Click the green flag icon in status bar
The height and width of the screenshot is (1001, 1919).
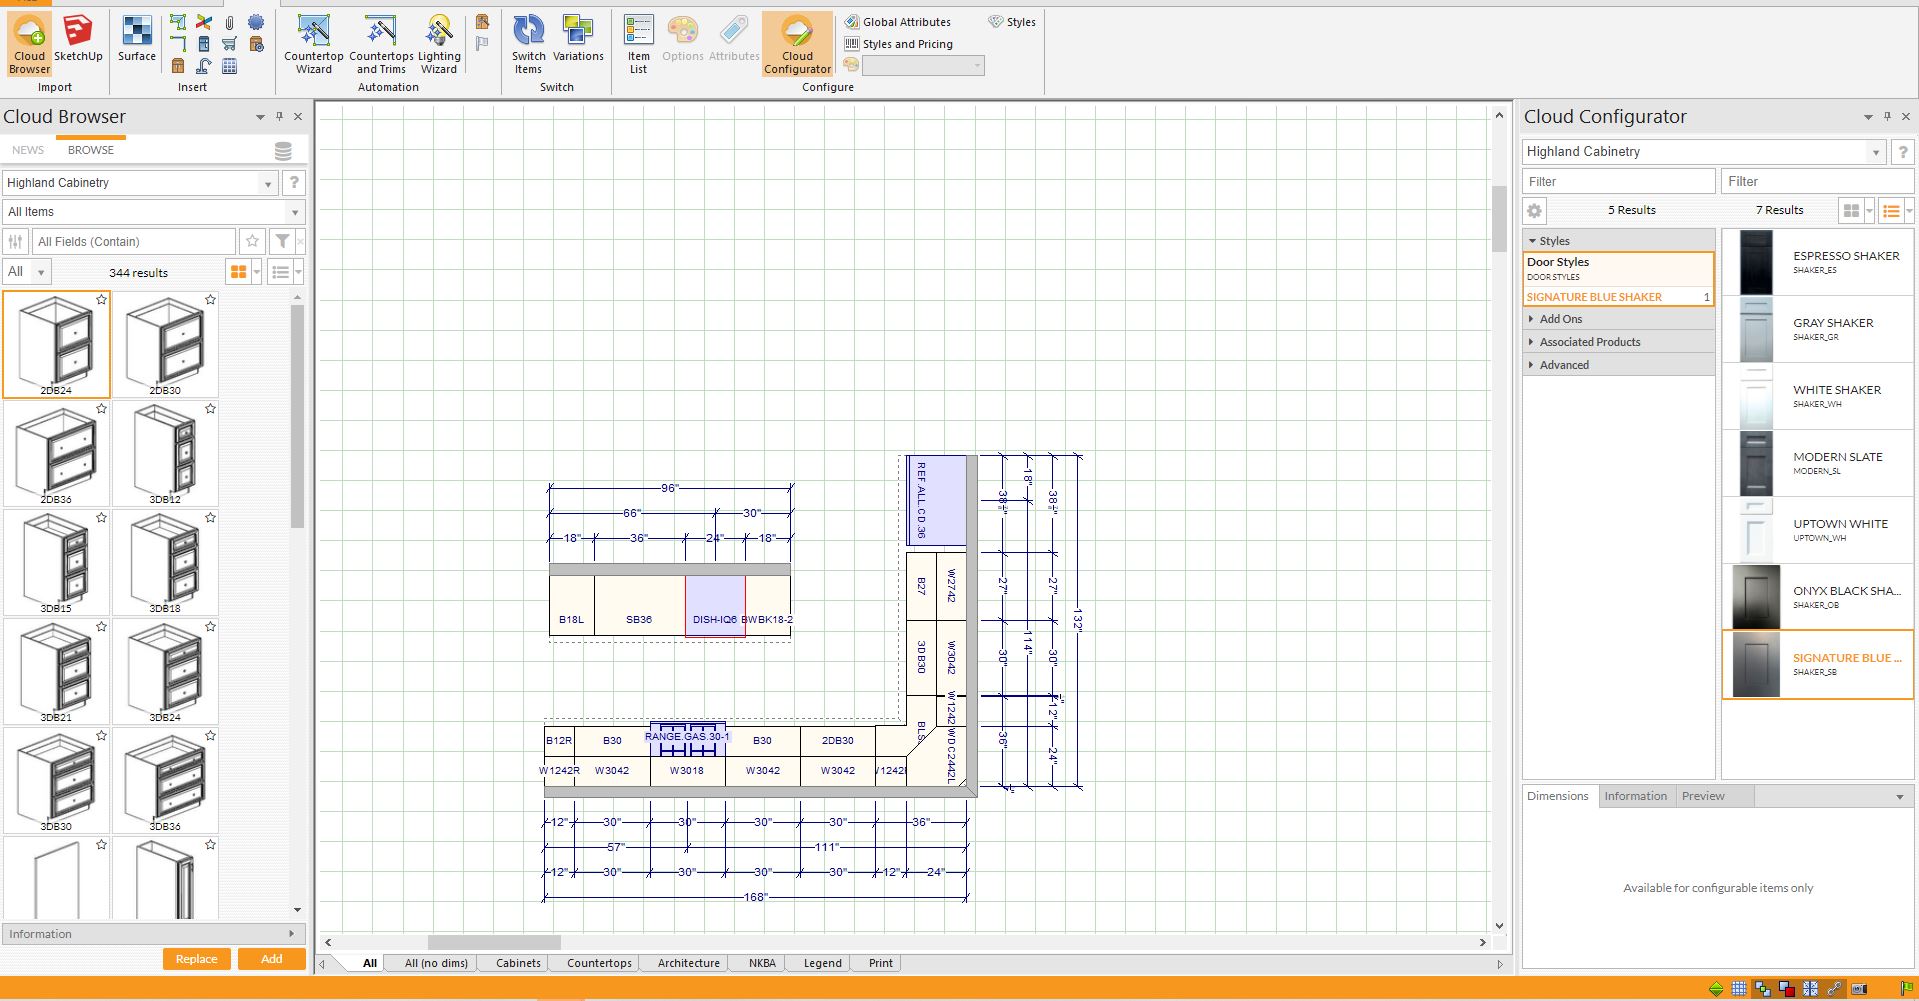pyautogui.click(x=1906, y=989)
